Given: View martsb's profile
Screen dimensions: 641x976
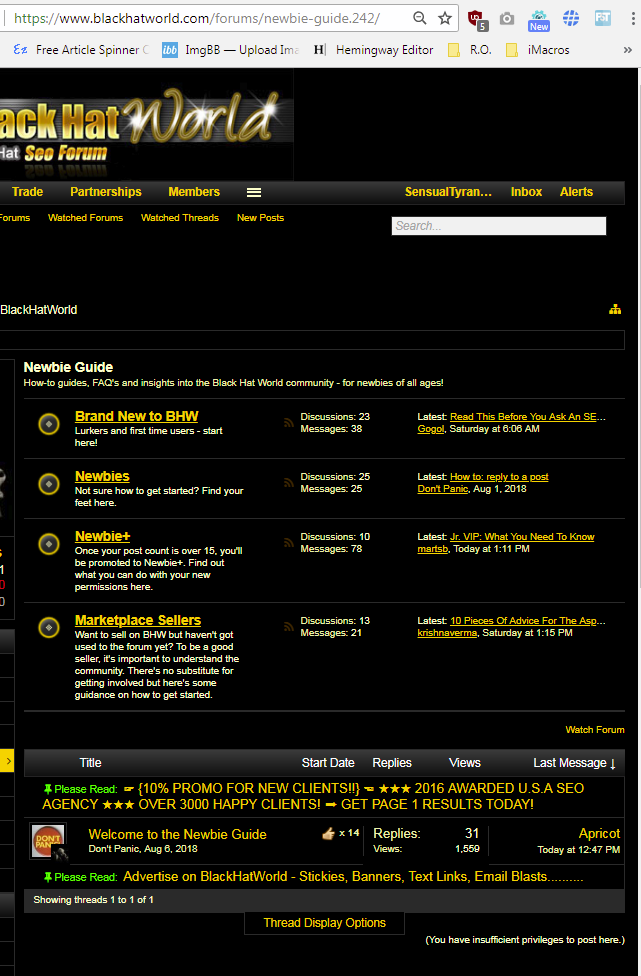Looking at the screenshot, I should (x=433, y=549).
